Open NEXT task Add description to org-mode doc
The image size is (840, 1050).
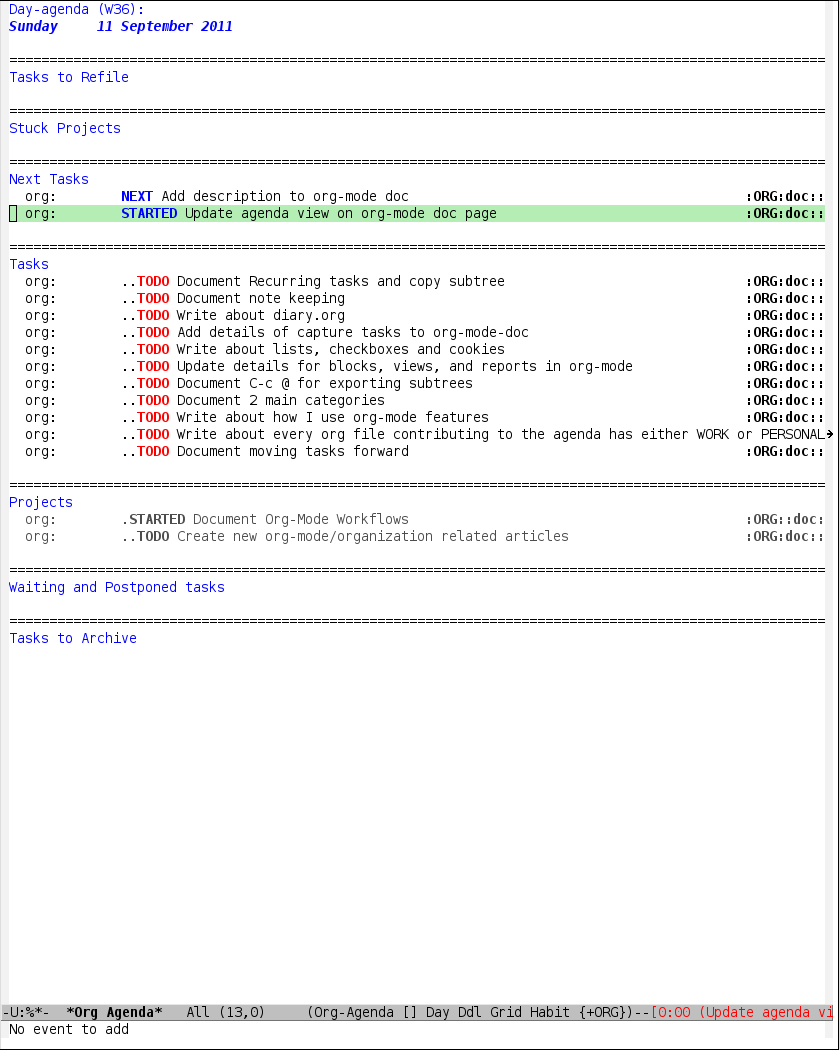(x=284, y=197)
